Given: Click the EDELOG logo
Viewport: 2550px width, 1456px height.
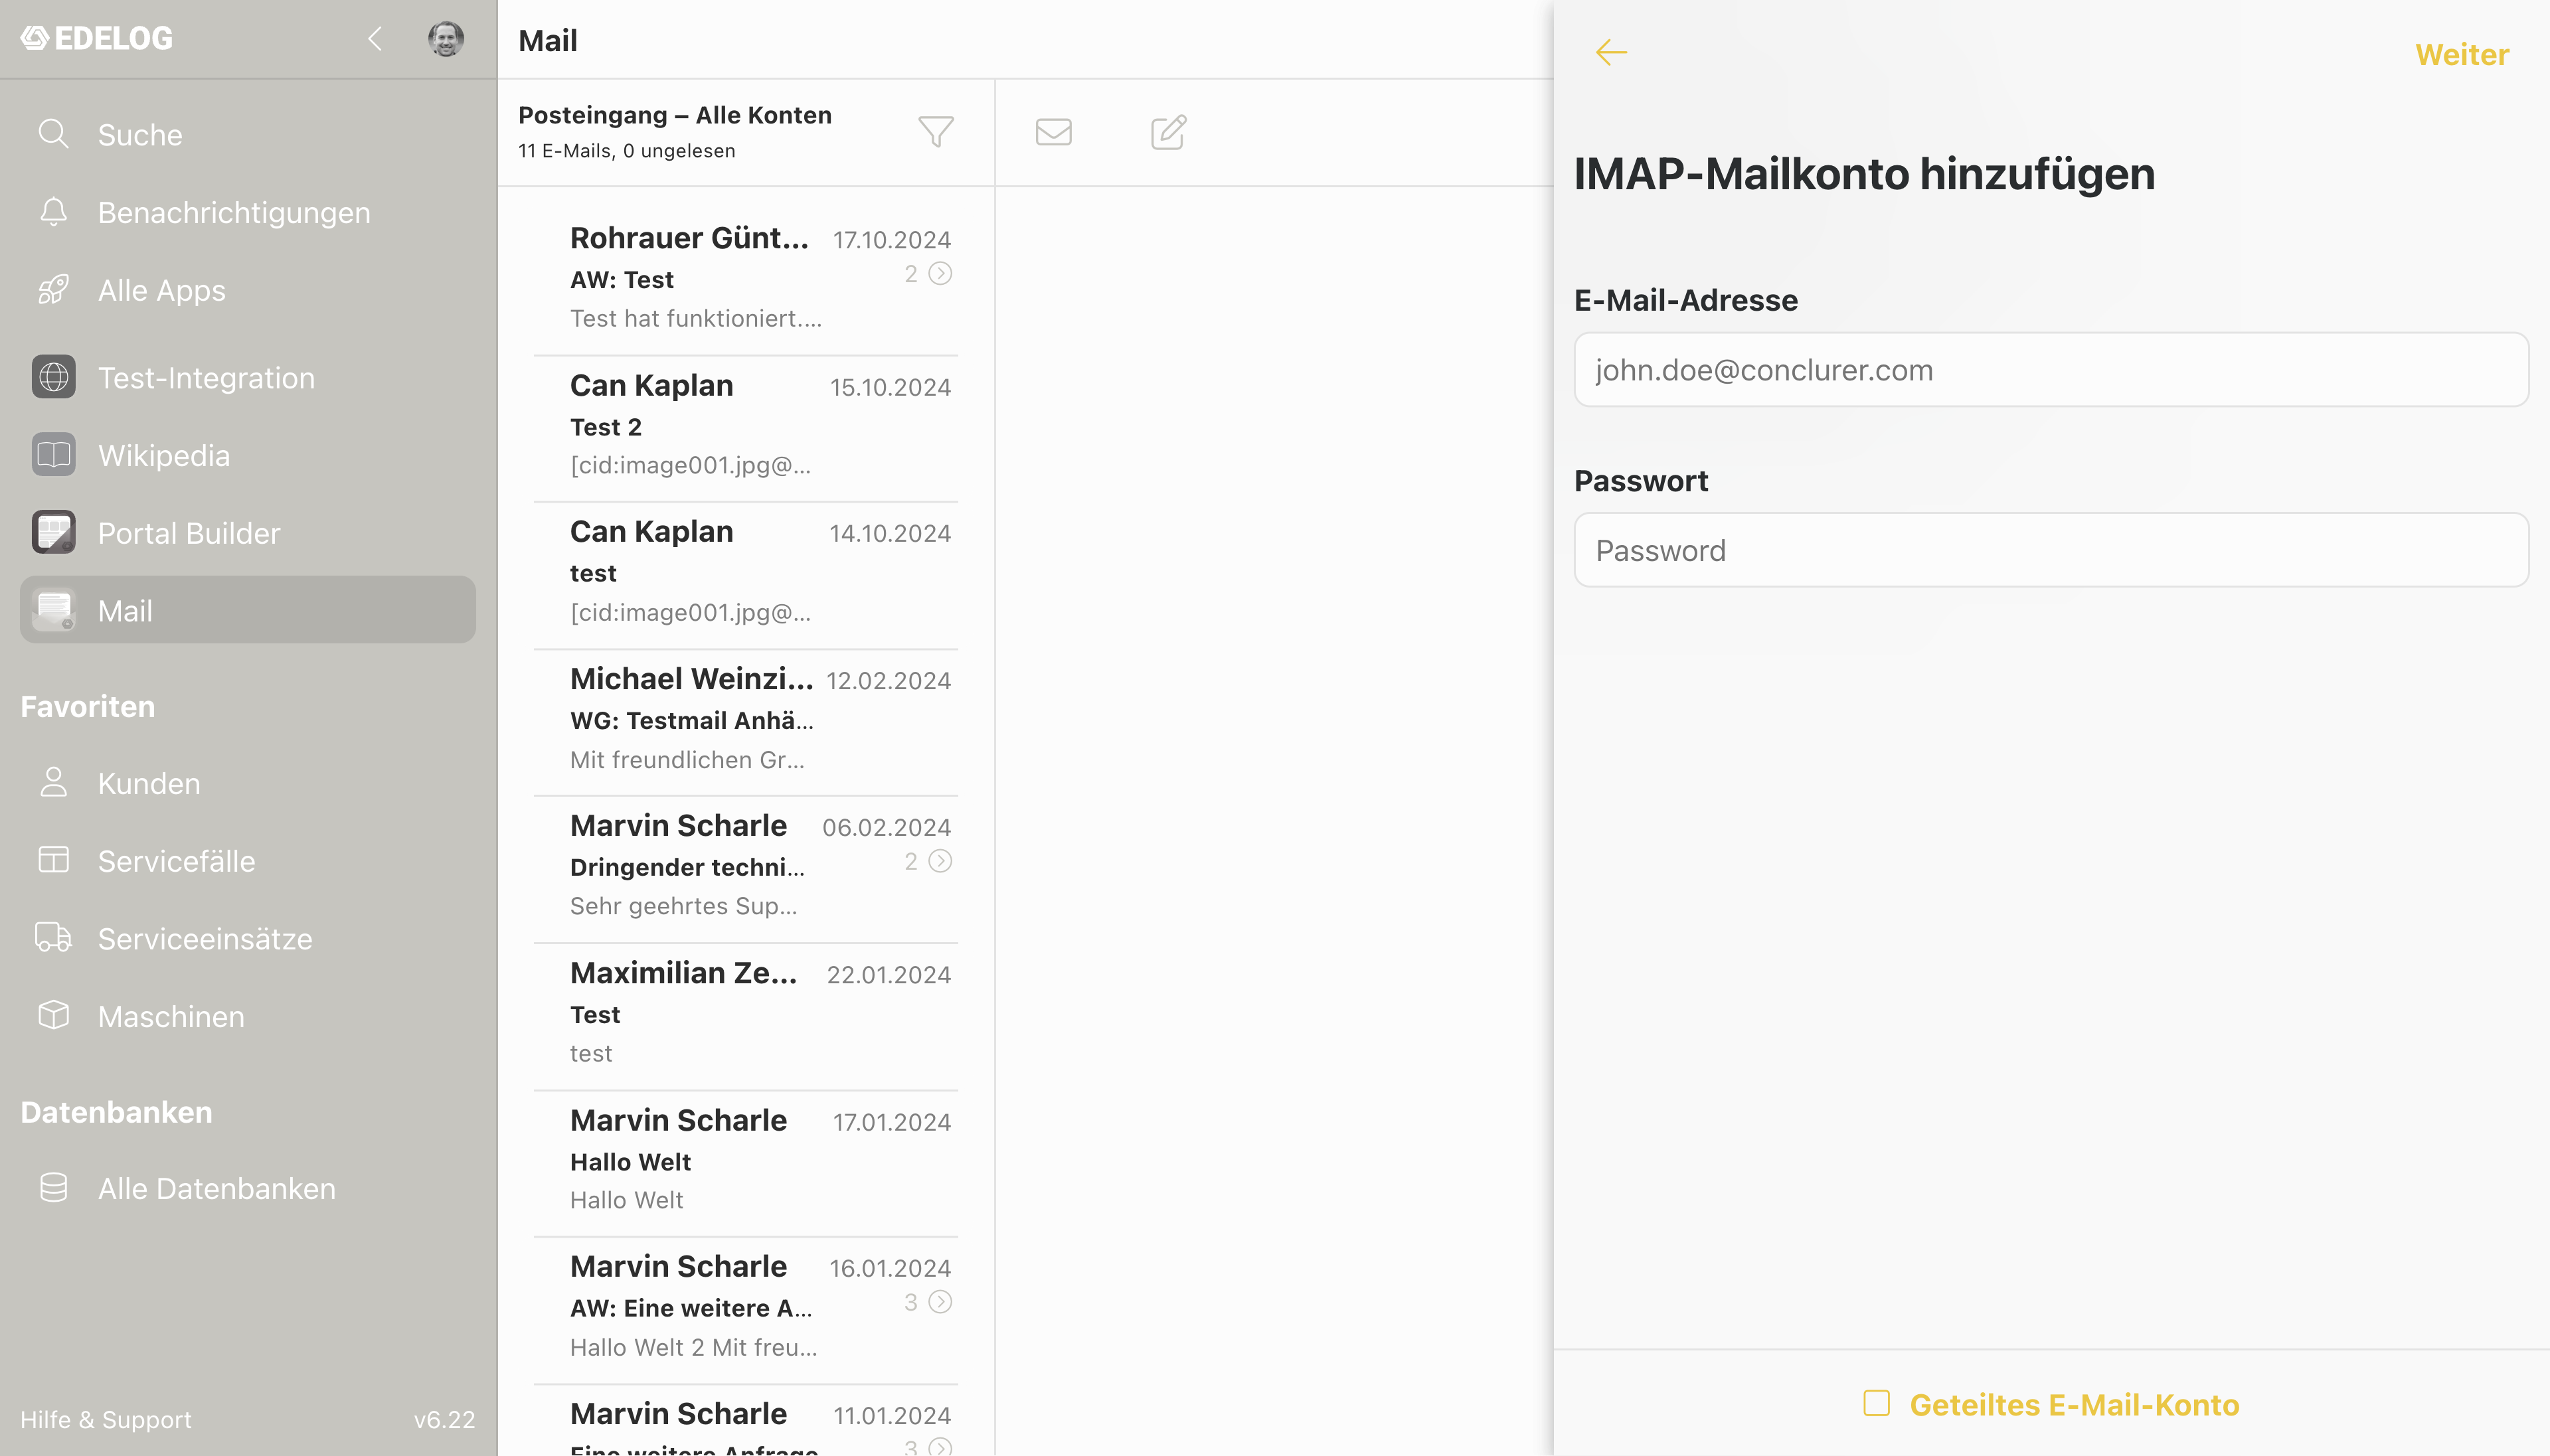Looking at the screenshot, I should click(97, 38).
